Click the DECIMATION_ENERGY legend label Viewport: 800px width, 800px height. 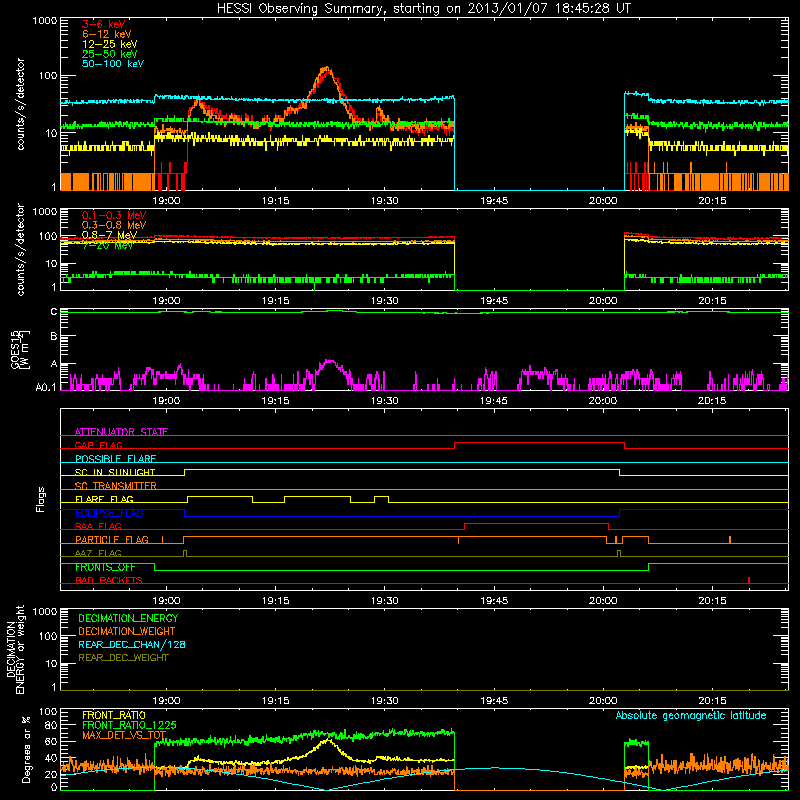(128, 618)
